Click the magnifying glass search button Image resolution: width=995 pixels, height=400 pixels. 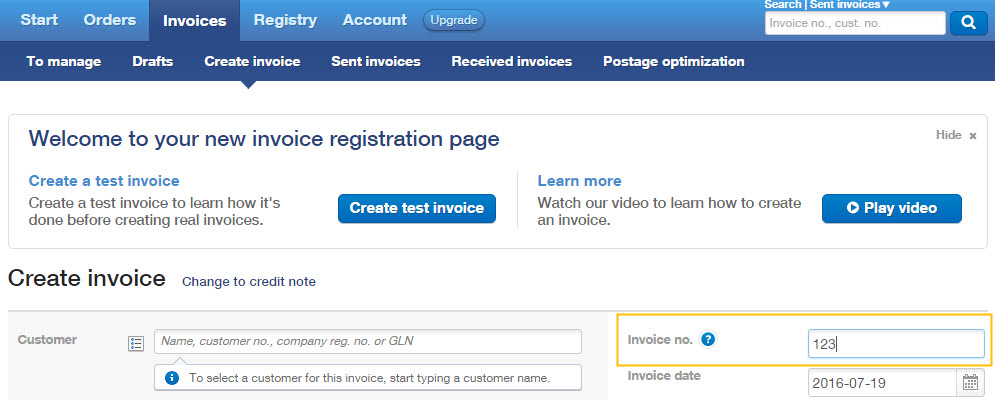968,23
